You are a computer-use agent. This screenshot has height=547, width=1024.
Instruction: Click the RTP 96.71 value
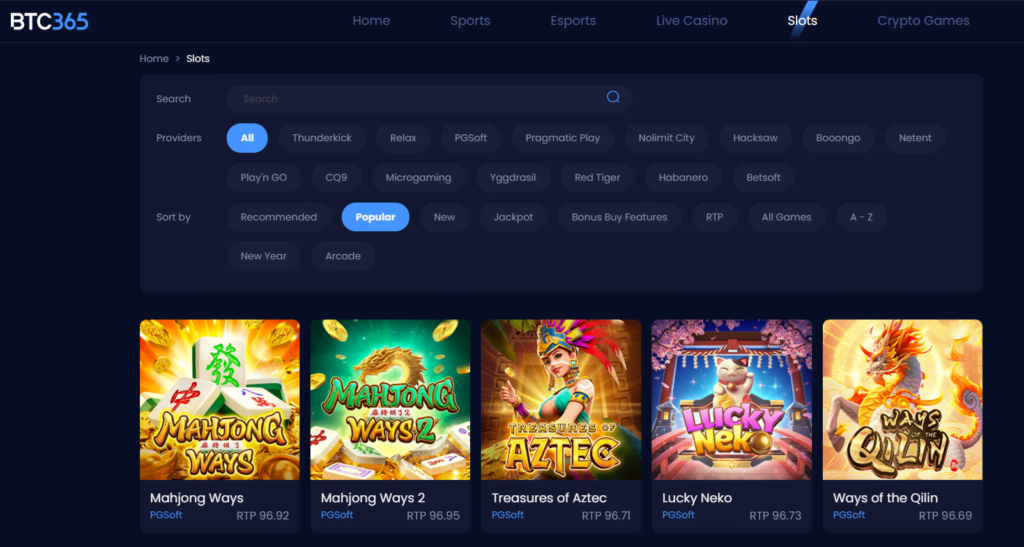[x=606, y=516]
